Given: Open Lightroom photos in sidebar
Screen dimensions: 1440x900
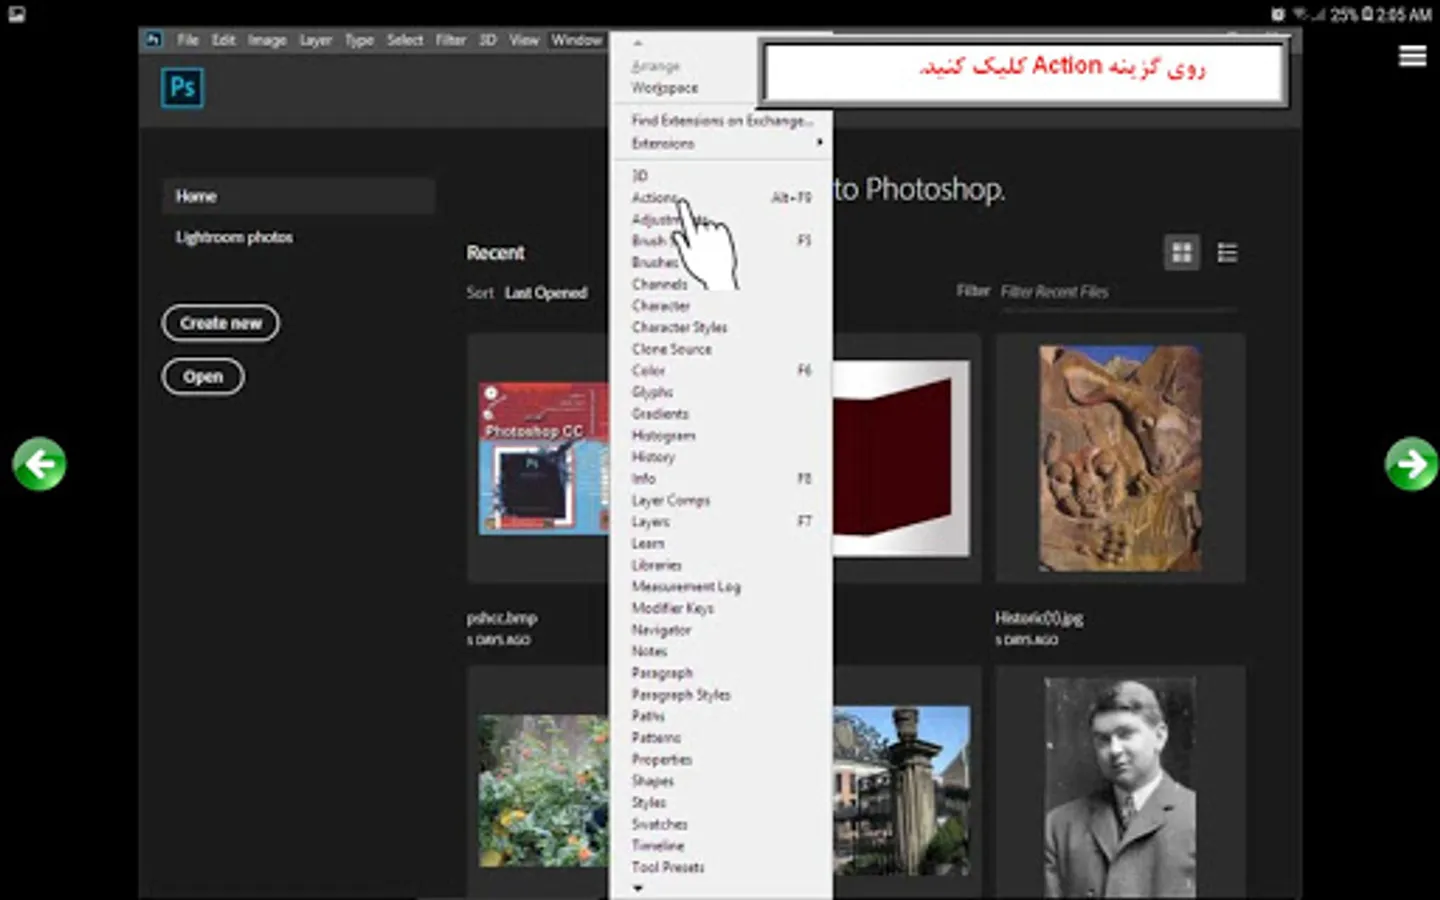Looking at the screenshot, I should click(234, 238).
